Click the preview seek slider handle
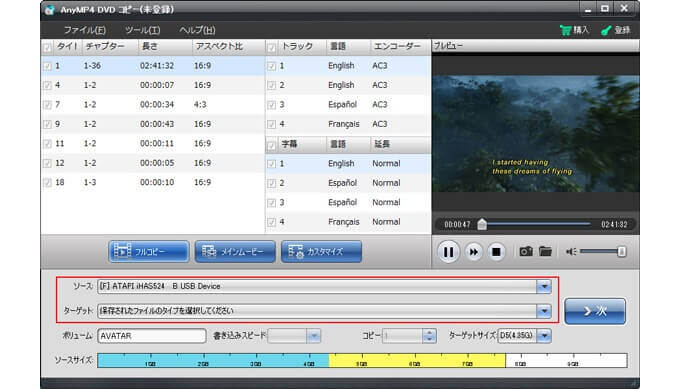Image resolution: width=696 pixels, height=389 pixels. (482, 224)
